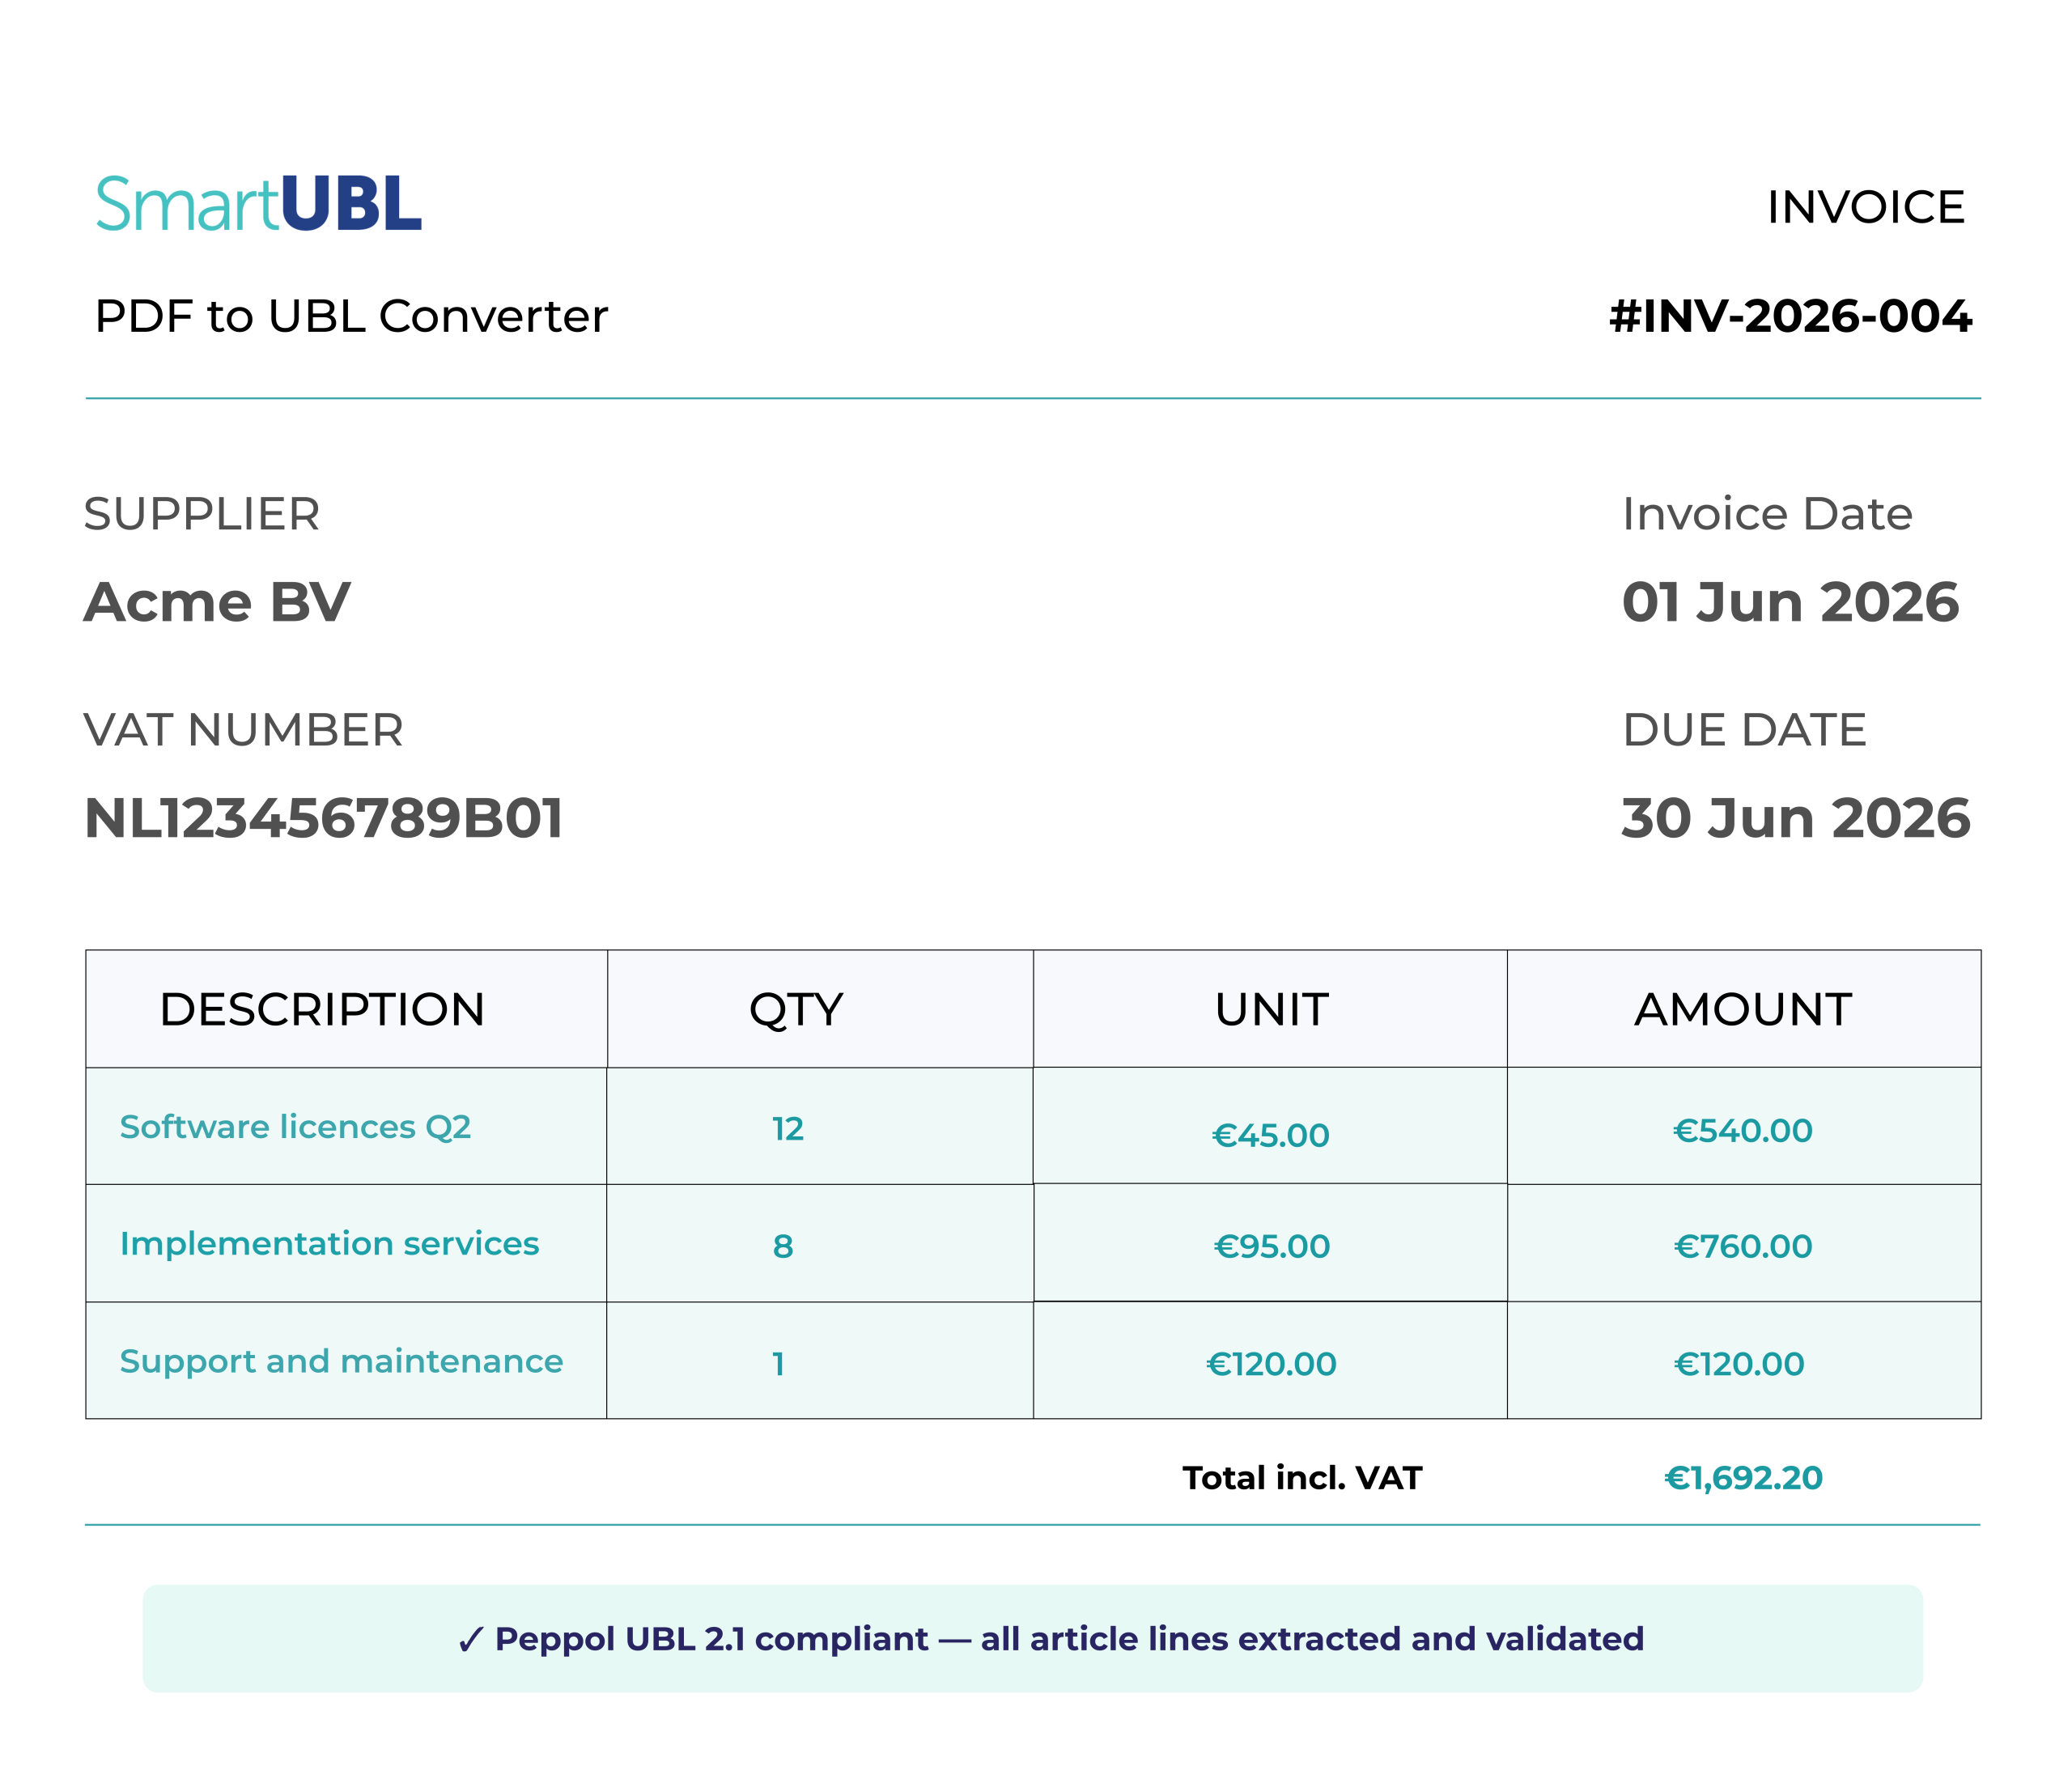Click the total €1,692.20 value

click(1743, 1478)
